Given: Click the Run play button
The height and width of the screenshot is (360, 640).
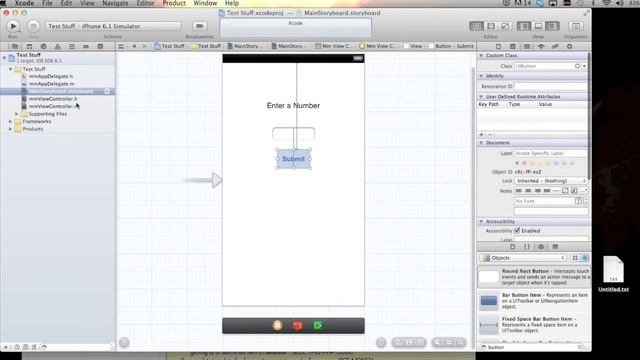Looking at the screenshot, I should pos(13,26).
